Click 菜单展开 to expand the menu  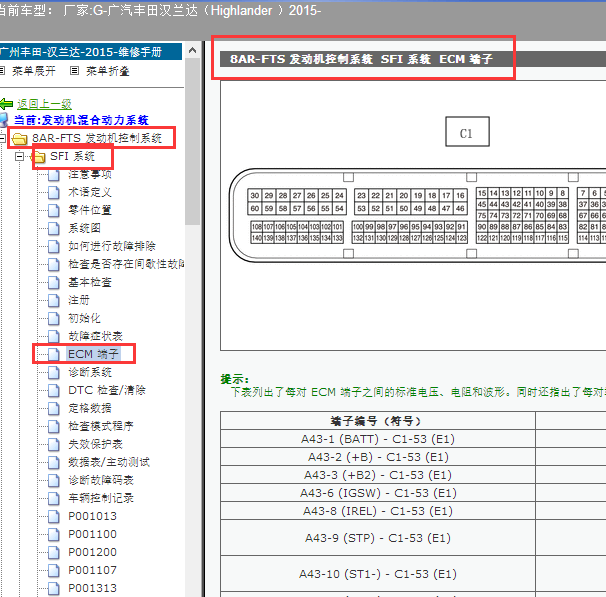[34, 71]
